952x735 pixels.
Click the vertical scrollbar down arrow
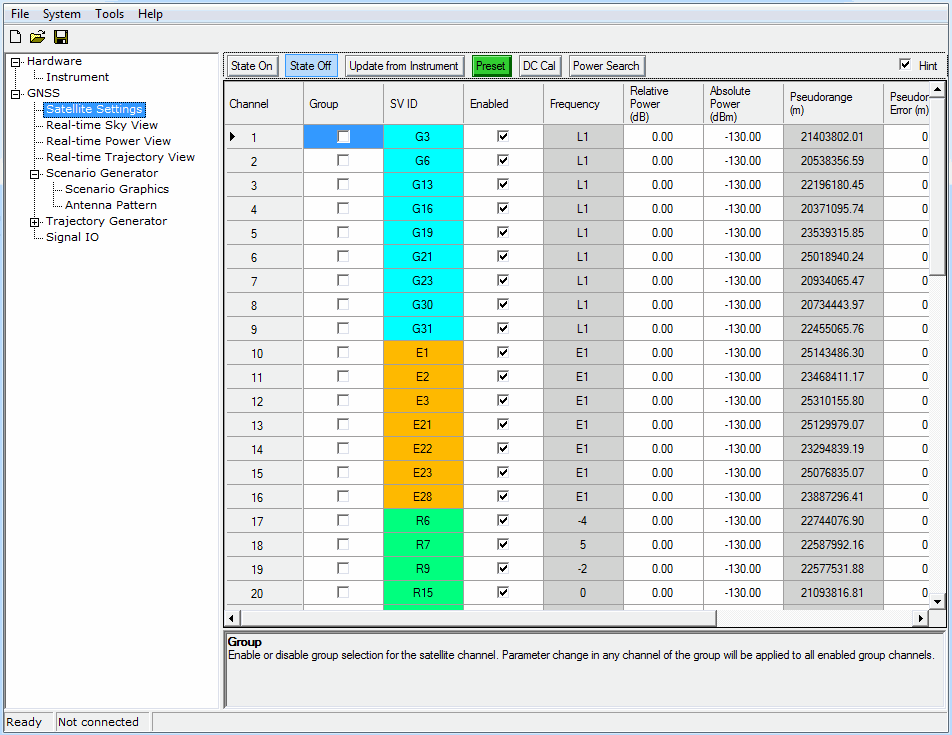[x=937, y=601]
